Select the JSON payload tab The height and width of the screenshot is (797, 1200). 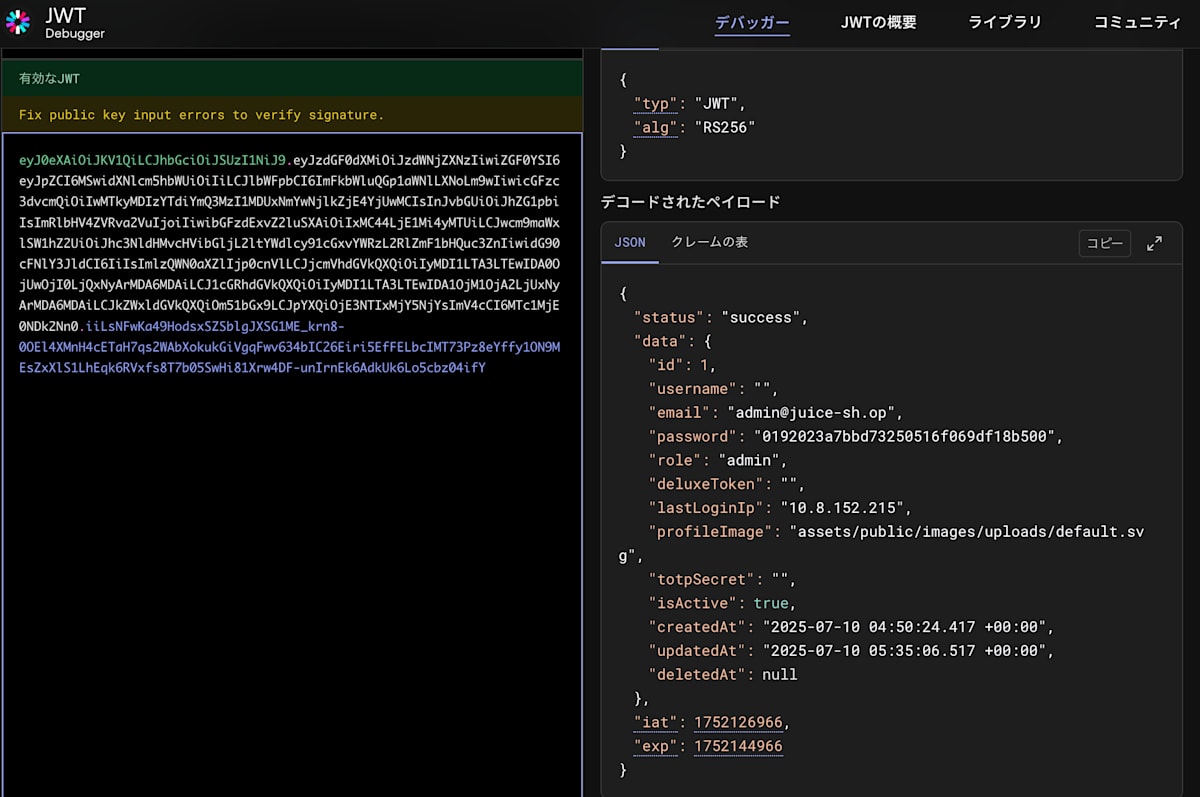[630, 243]
